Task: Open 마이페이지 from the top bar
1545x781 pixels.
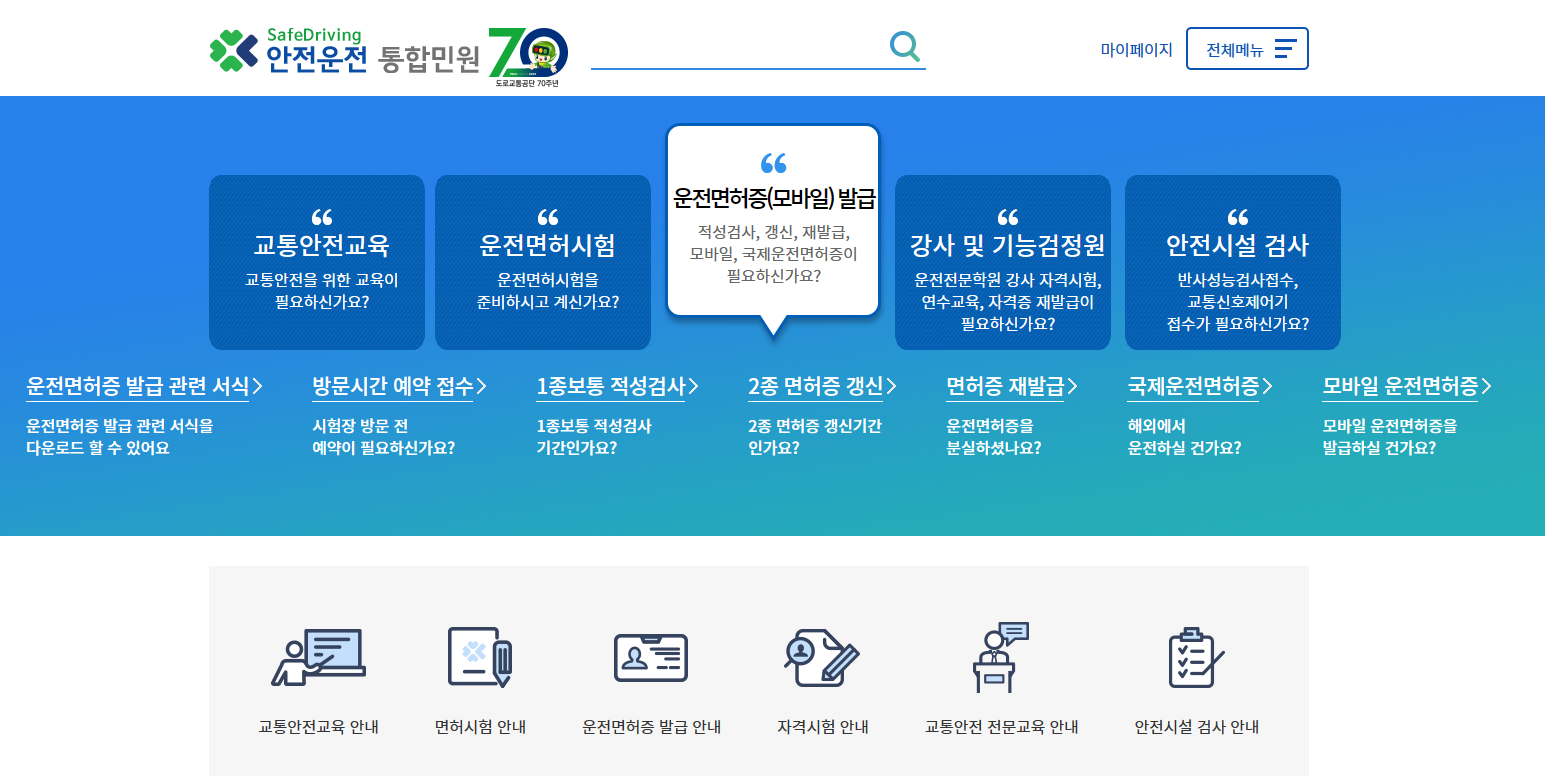Action: click(1135, 48)
